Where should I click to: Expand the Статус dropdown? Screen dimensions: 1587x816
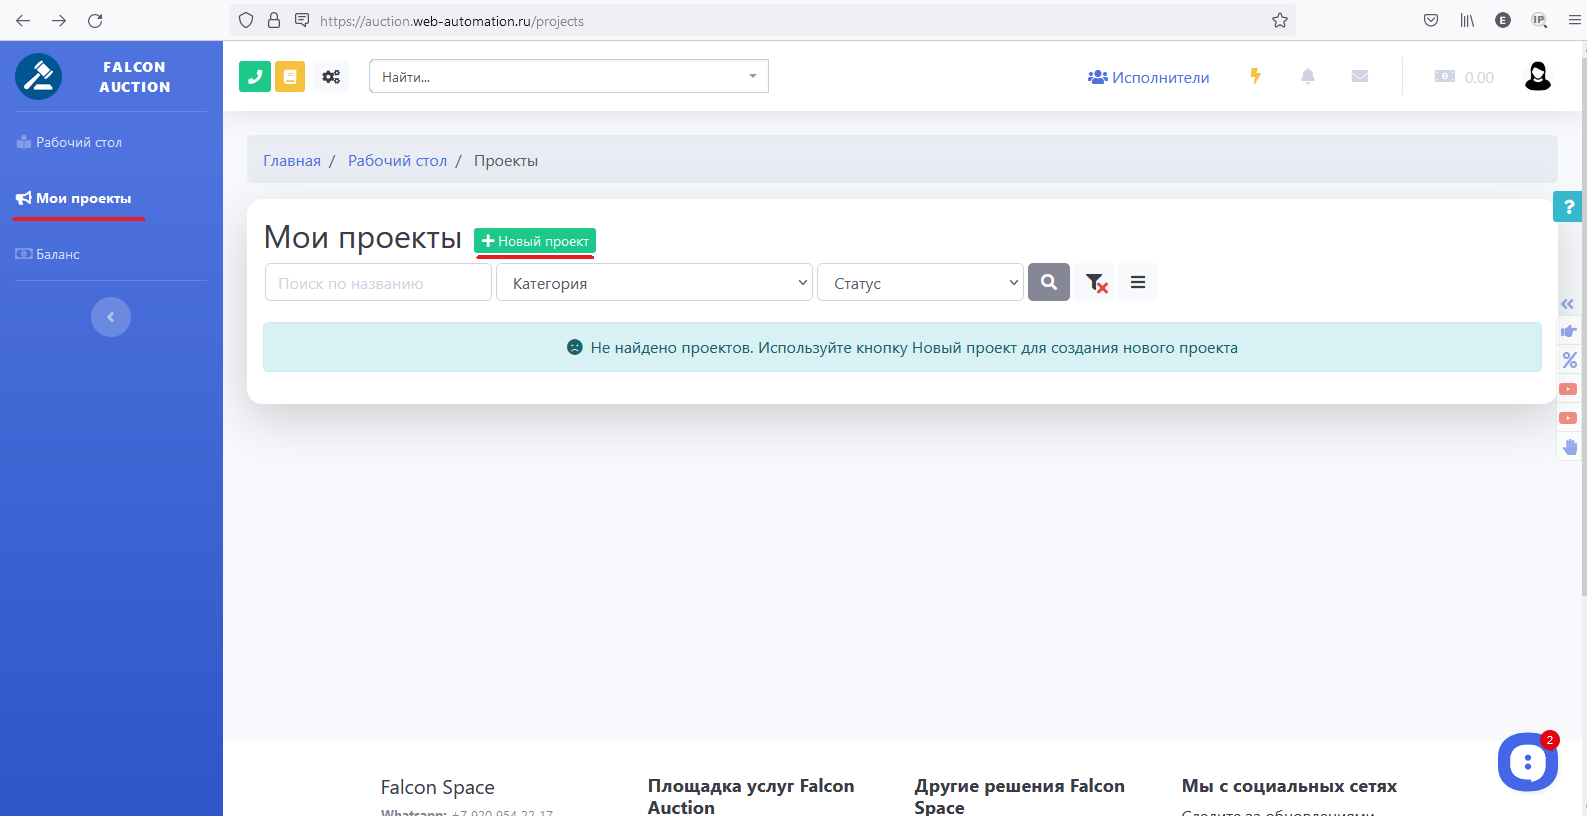coord(920,283)
